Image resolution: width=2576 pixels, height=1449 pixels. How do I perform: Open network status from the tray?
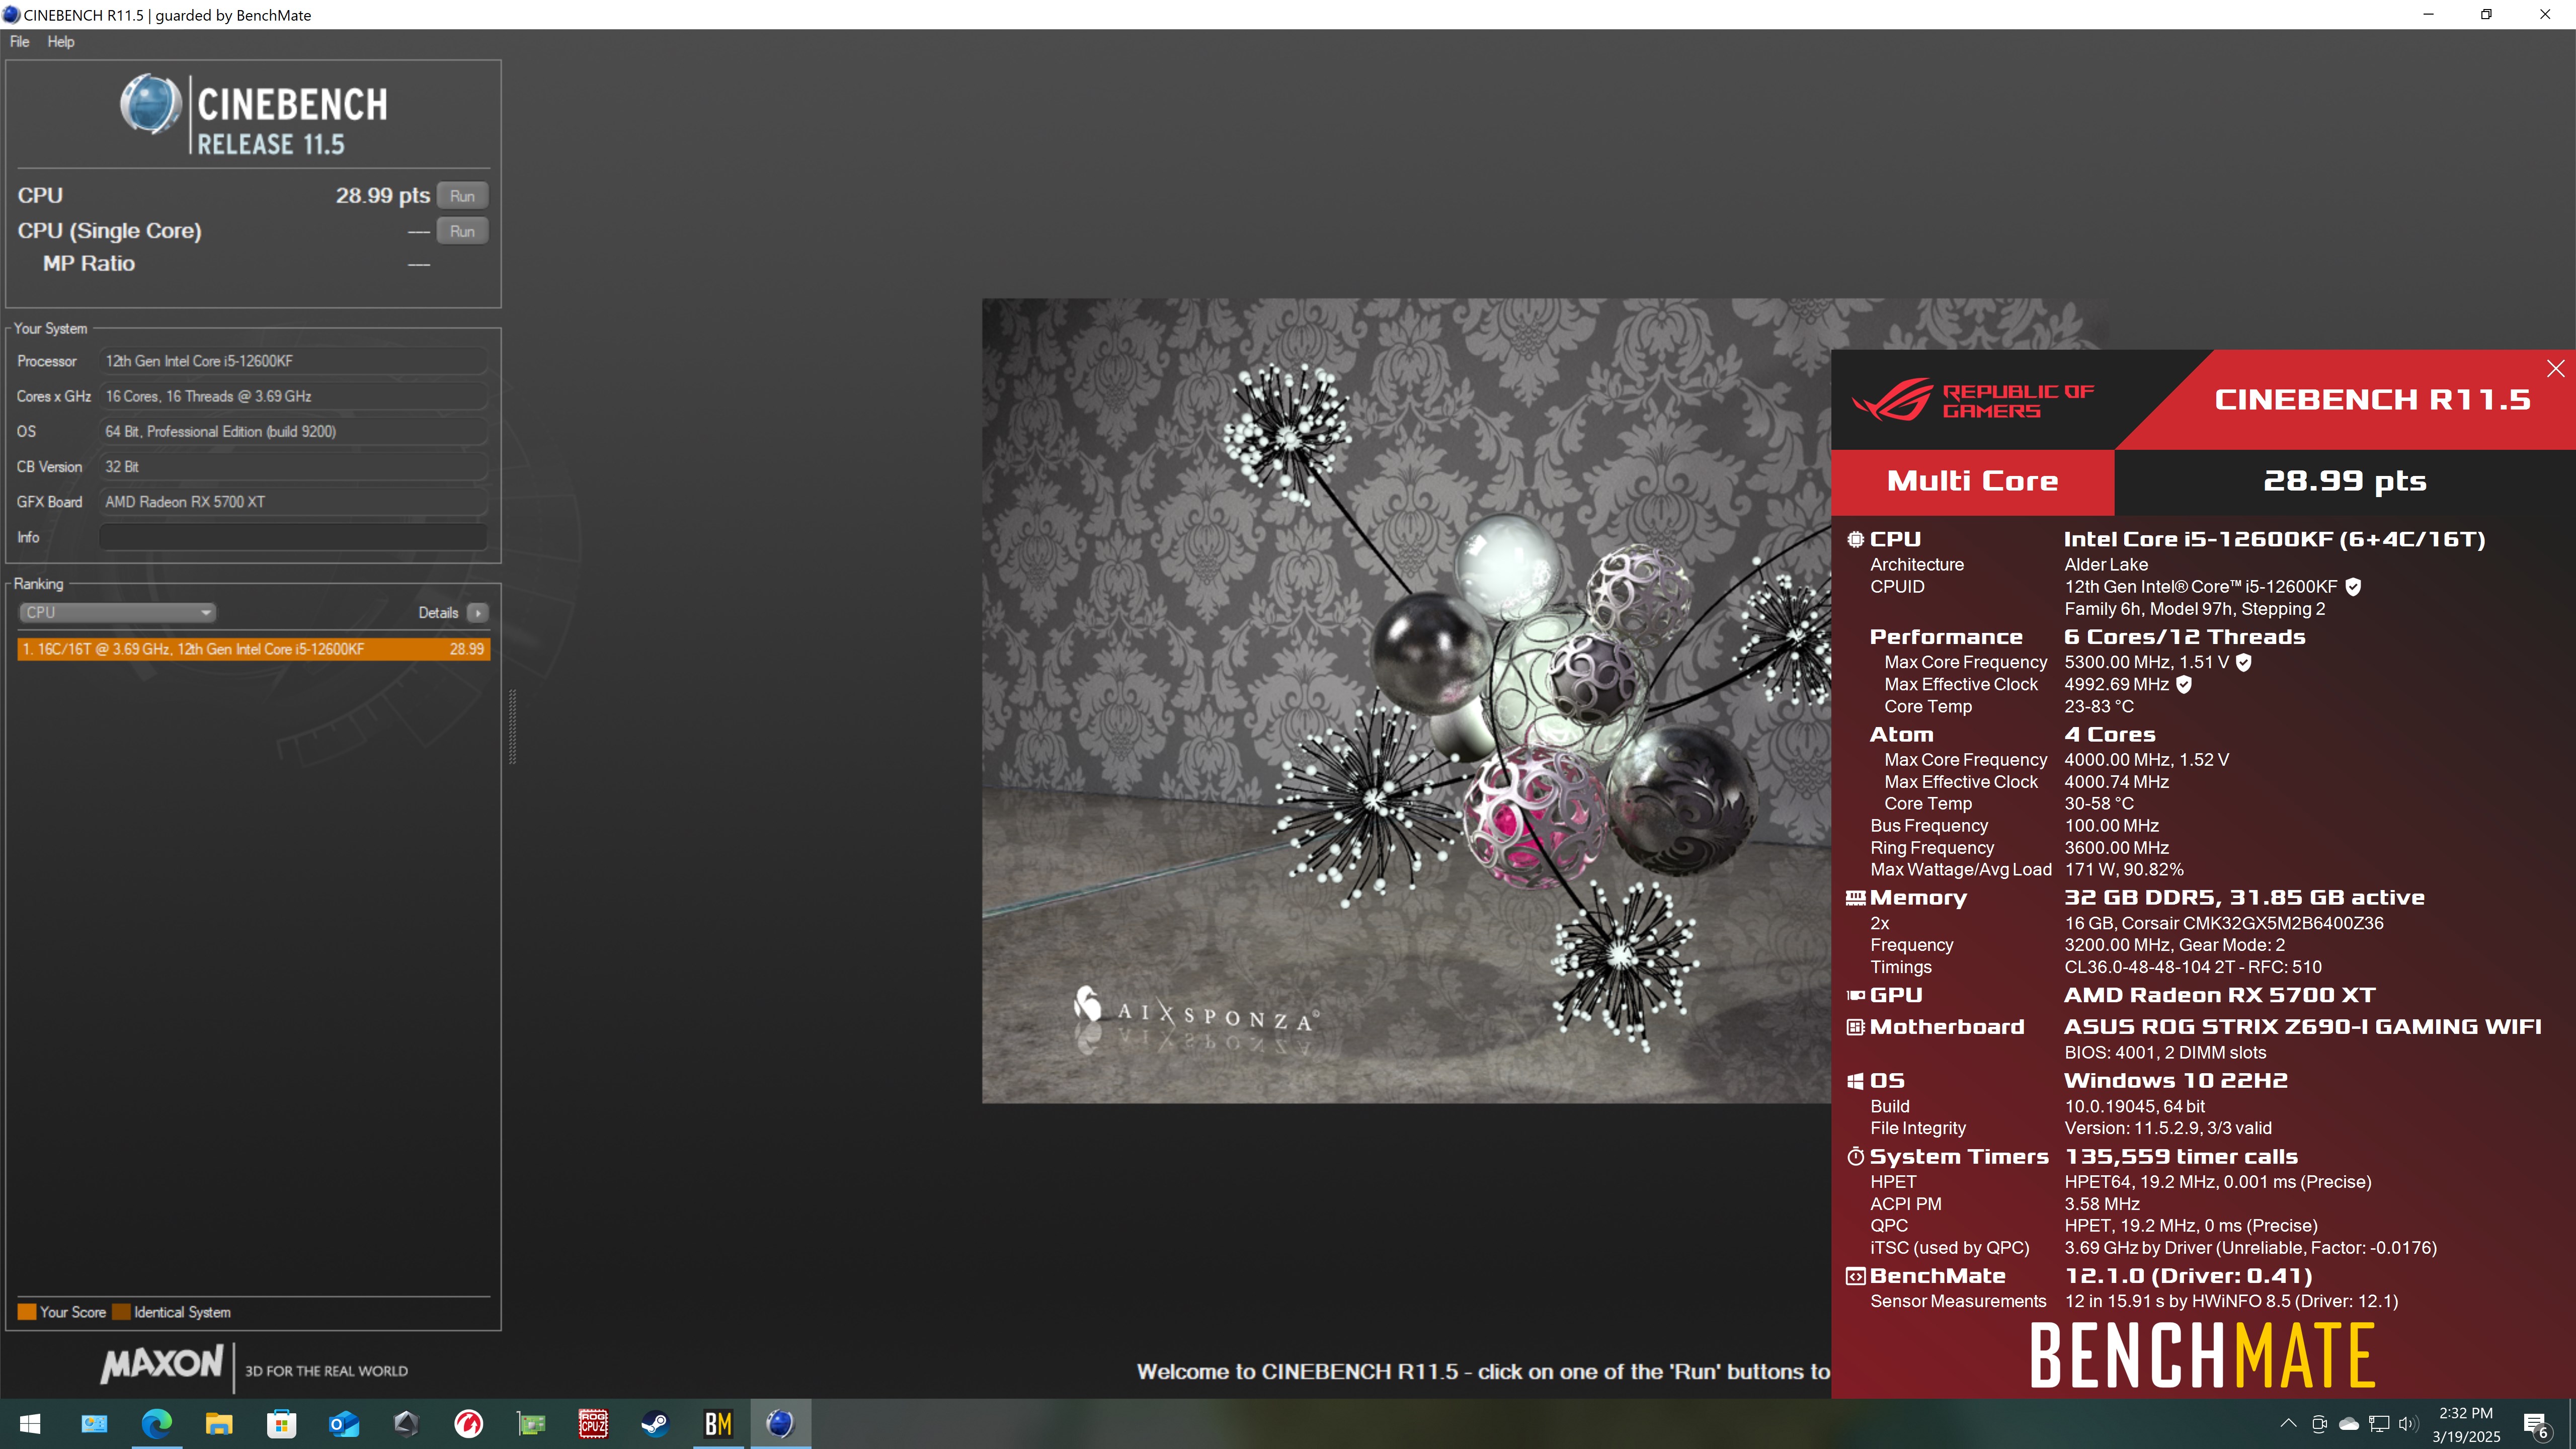click(2379, 1424)
